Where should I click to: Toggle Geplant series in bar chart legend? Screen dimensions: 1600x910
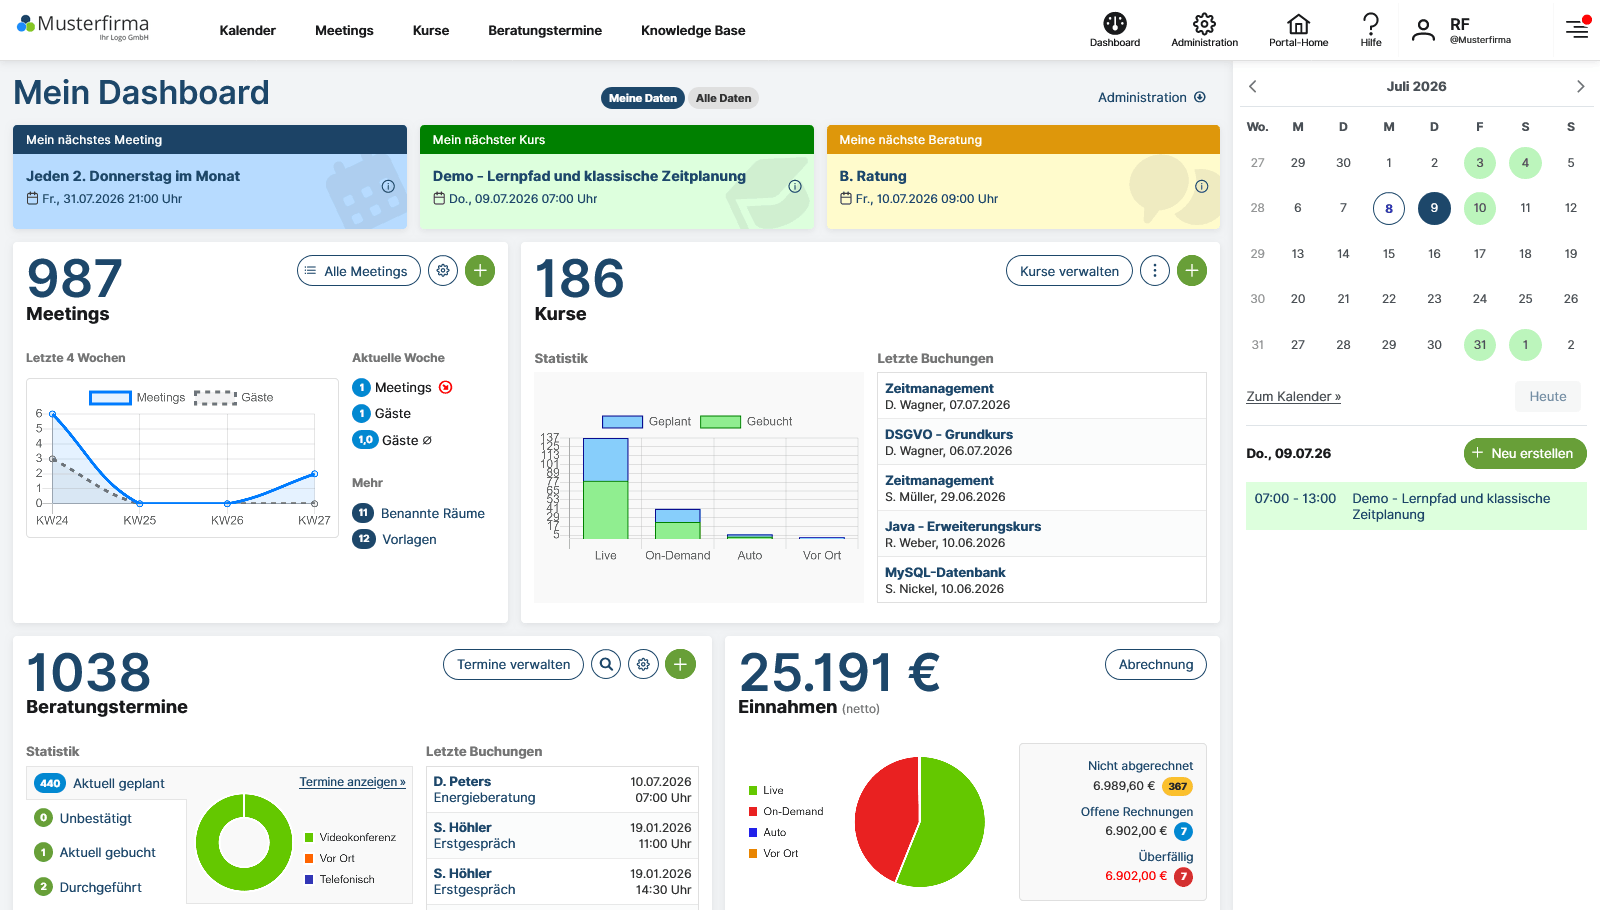pos(646,421)
